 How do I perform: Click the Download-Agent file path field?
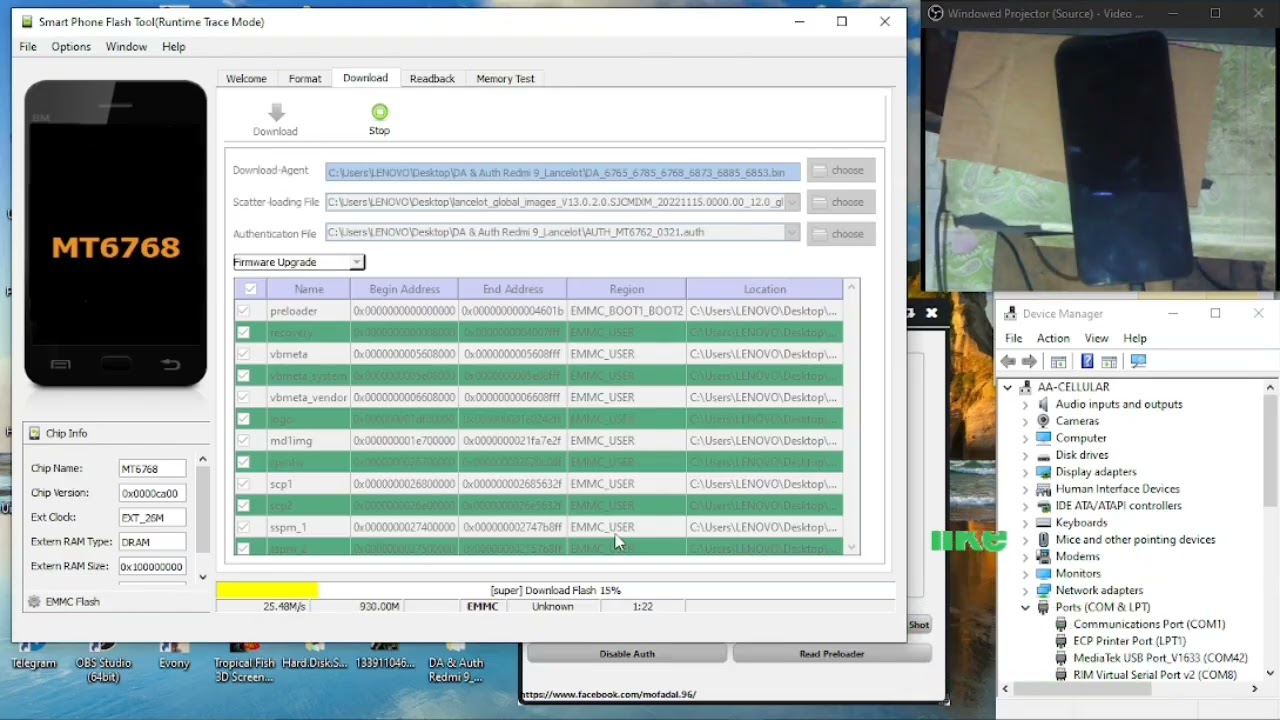click(x=563, y=172)
